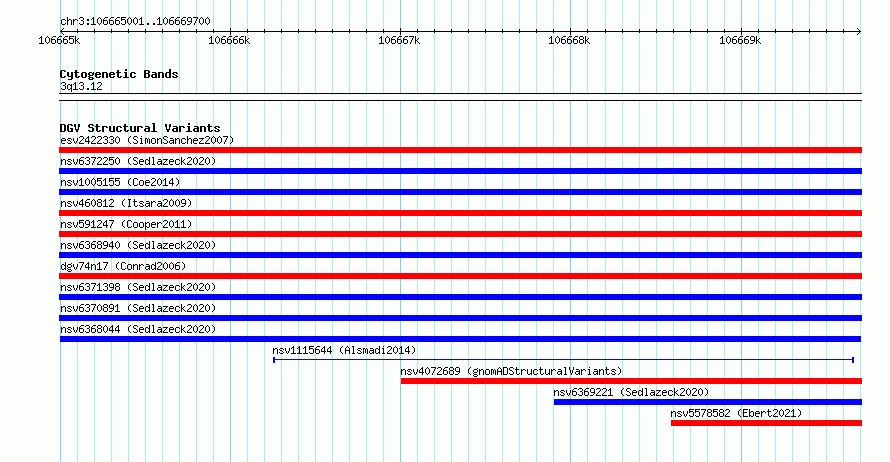Screen dimensions: 890x462
Task: Open the nsv1115644 (Alsmadi2014) label
Action: click(344, 350)
